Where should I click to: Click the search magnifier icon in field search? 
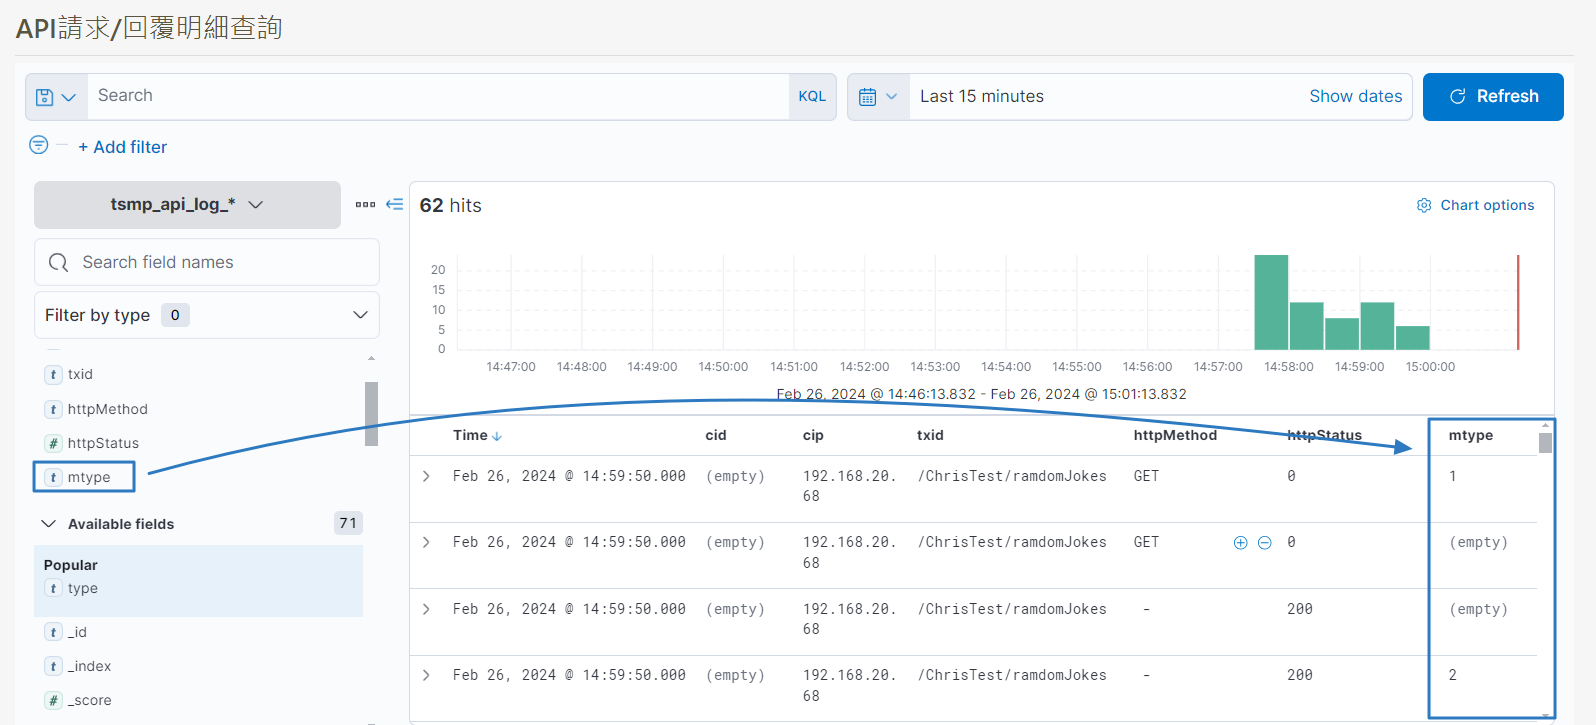pos(59,262)
